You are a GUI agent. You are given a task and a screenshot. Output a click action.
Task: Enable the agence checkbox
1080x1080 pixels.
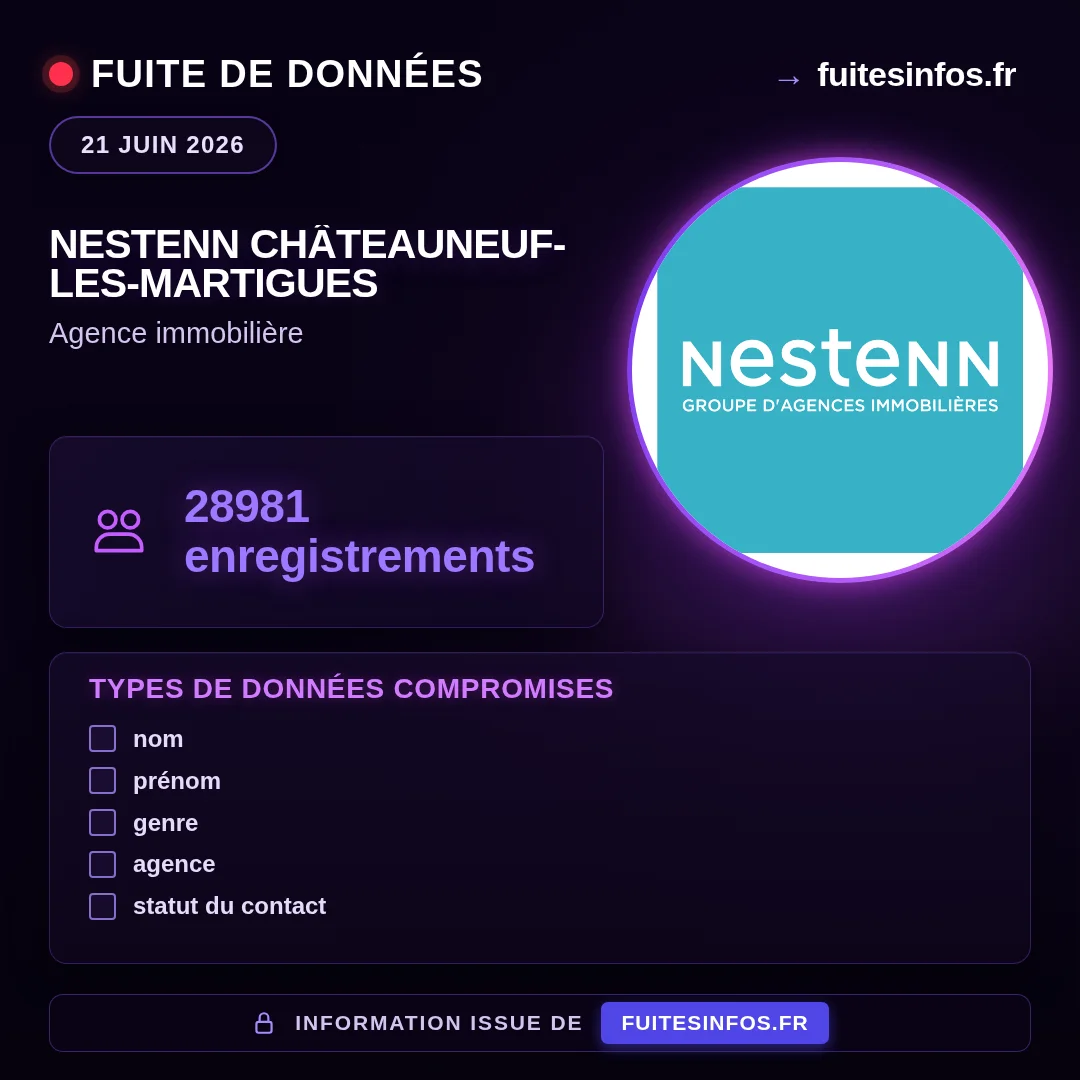[x=103, y=864]
